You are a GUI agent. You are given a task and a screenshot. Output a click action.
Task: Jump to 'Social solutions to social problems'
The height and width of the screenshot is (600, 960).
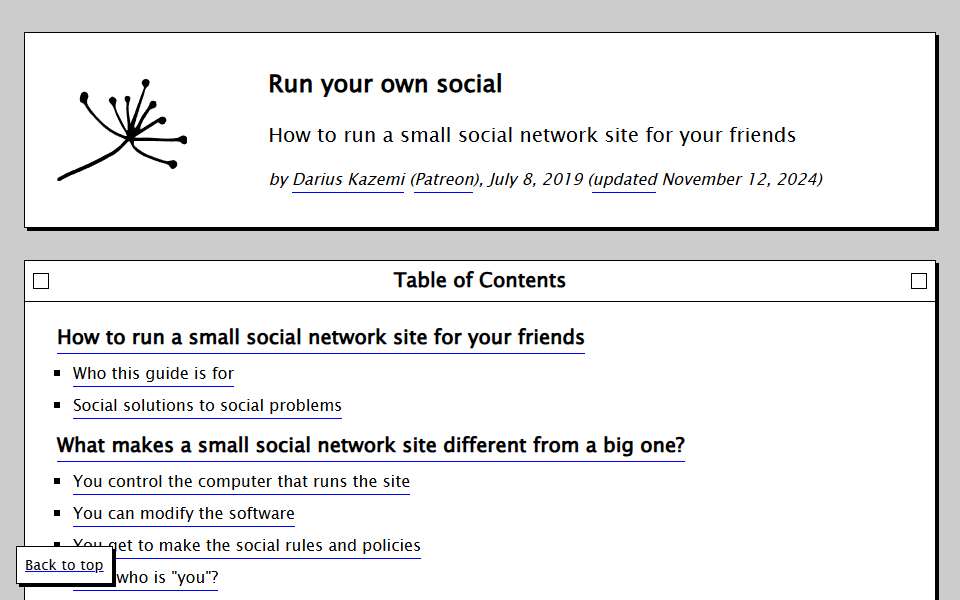207,405
